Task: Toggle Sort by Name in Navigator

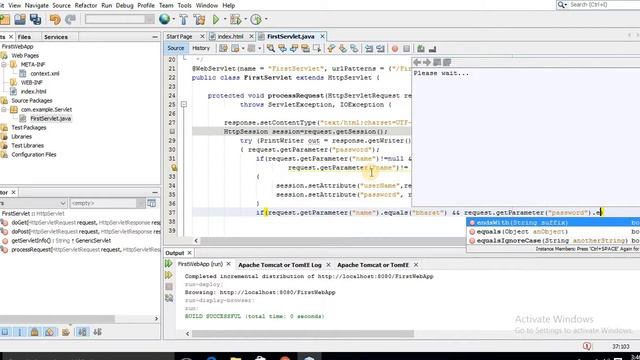Action: [x=82, y=332]
